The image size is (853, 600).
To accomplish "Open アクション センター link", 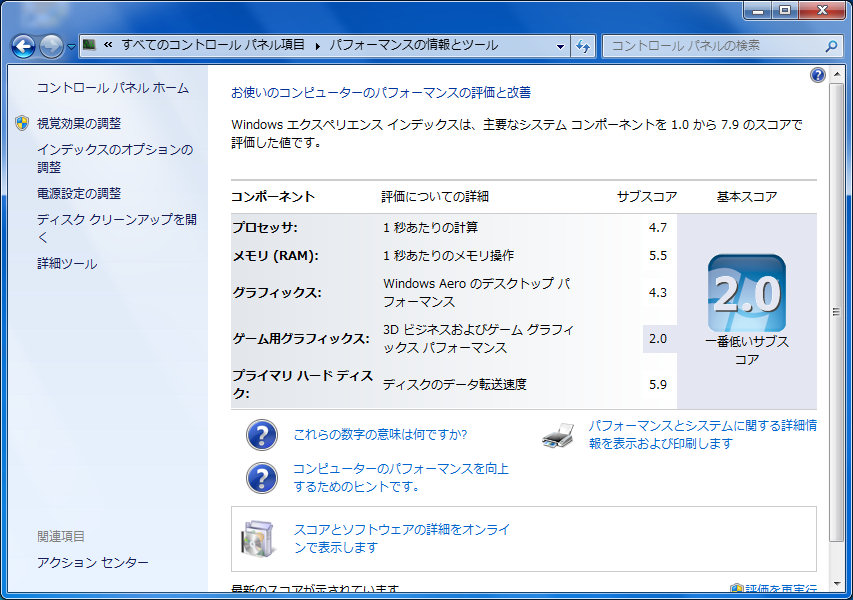I will 92,562.
